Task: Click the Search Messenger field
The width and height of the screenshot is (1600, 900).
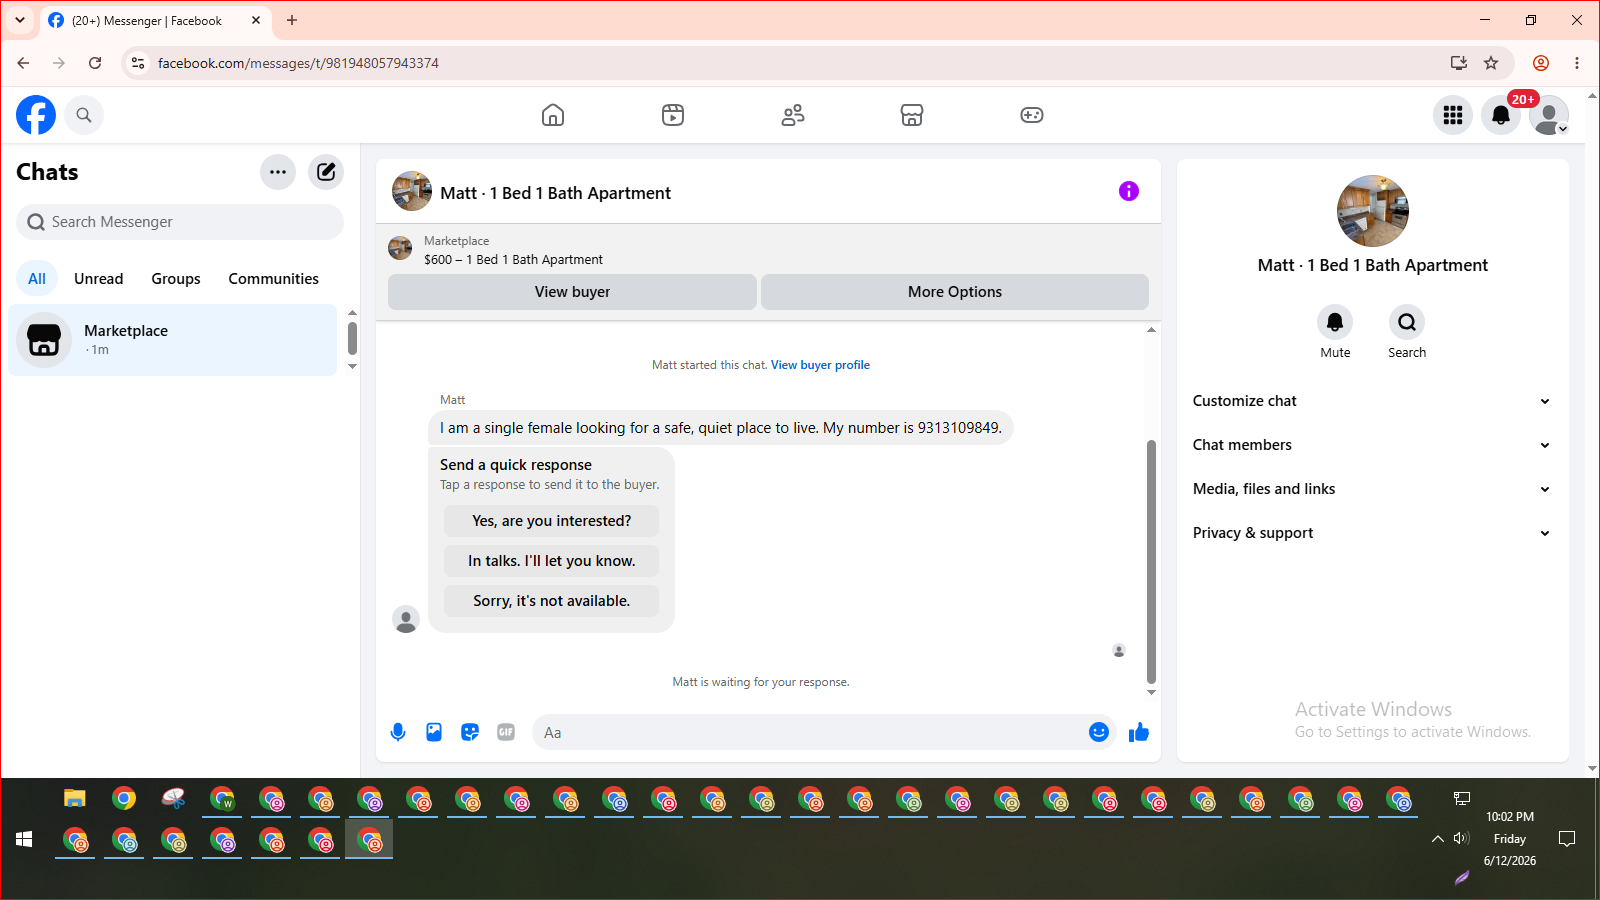Action: point(180,222)
